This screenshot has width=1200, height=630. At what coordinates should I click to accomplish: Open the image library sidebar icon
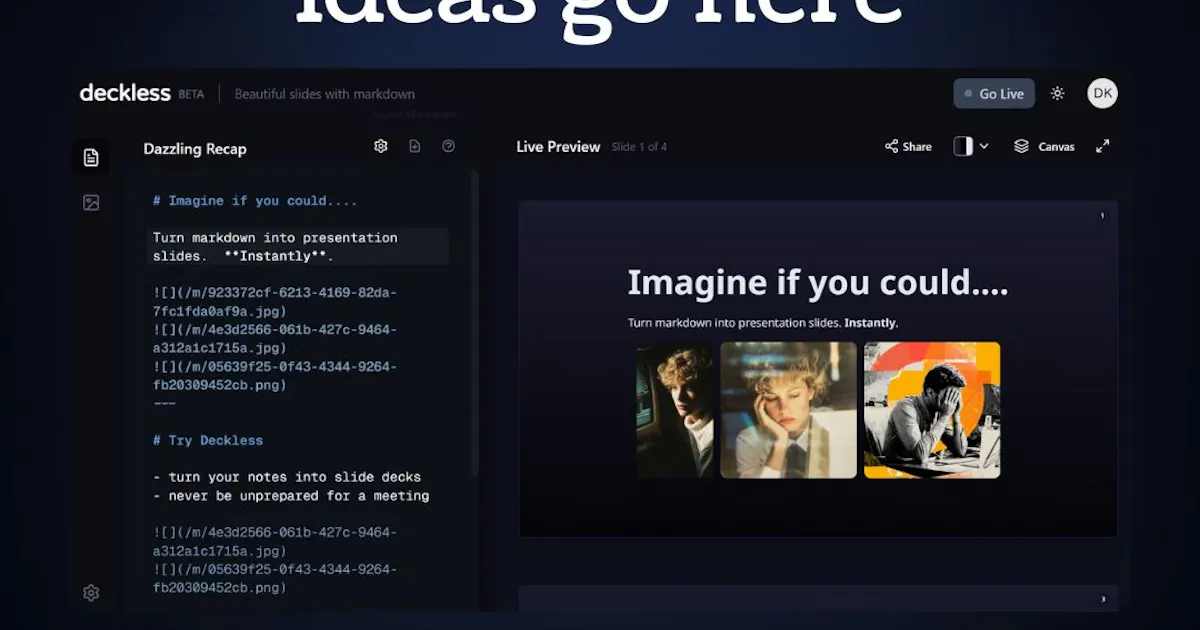[91, 203]
